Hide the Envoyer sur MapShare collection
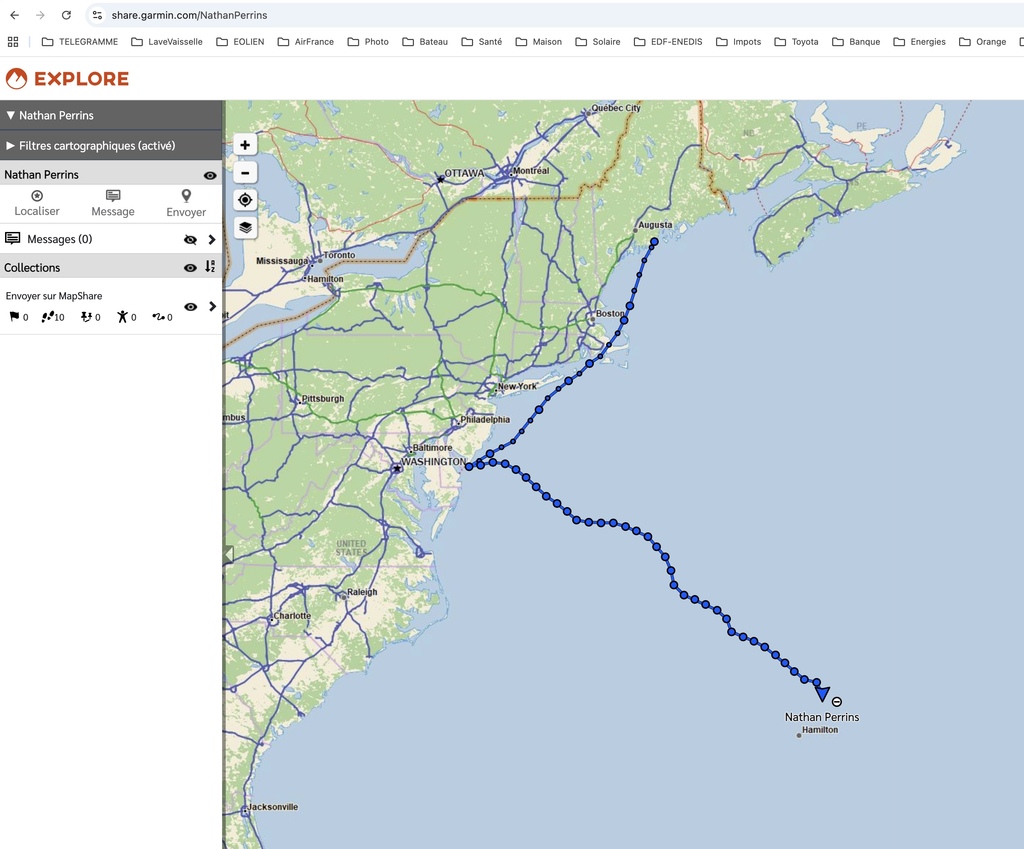The image size is (1024, 849). (x=190, y=307)
